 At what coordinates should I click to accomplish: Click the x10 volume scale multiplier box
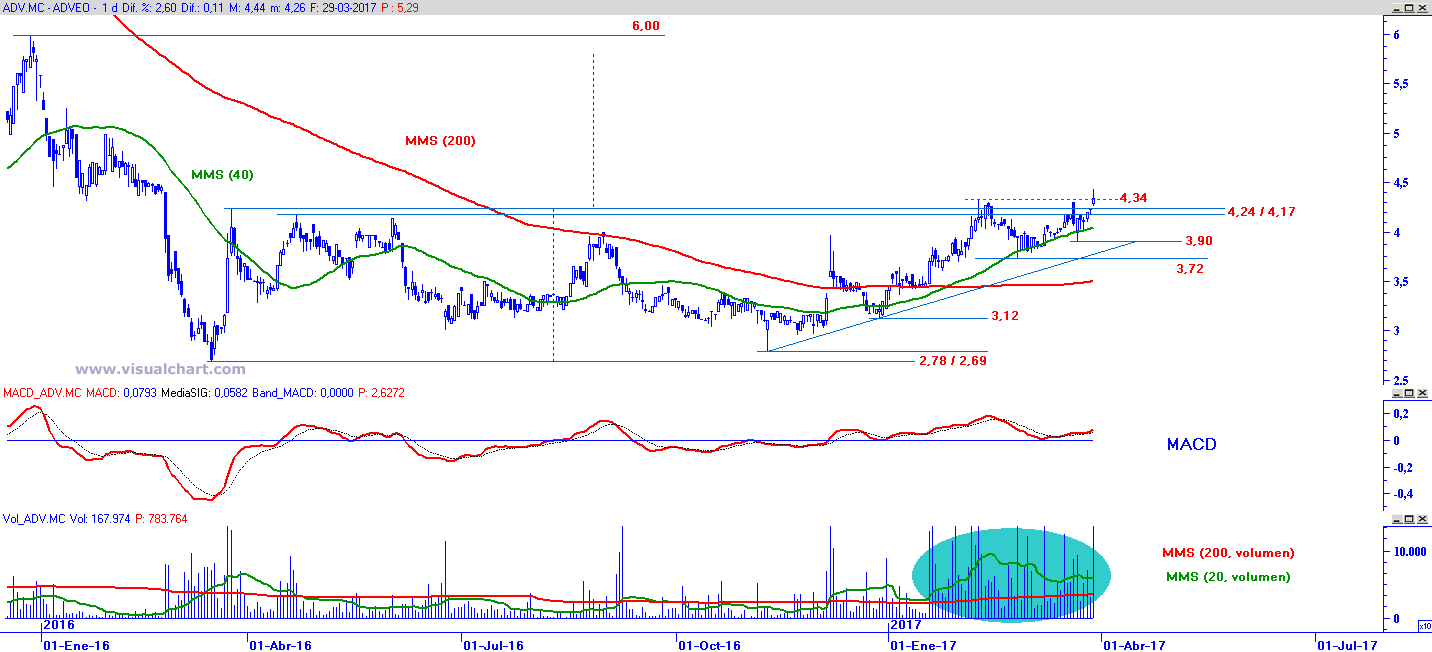point(1424,625)
